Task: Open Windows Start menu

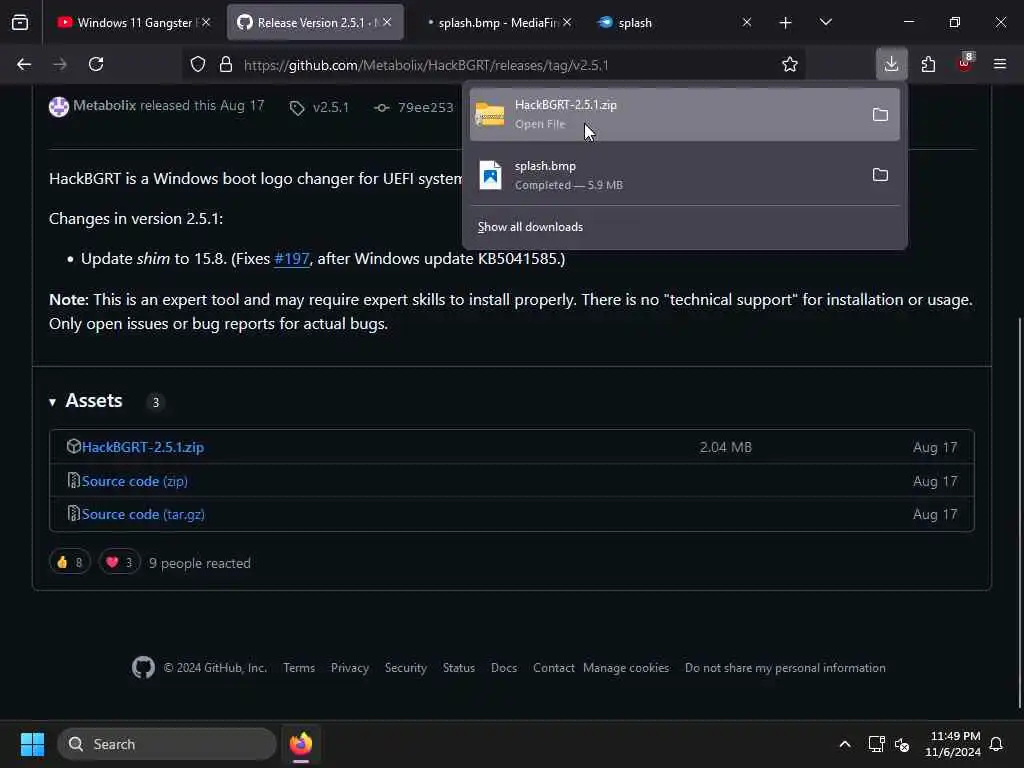Action: [x=32, y=744]
